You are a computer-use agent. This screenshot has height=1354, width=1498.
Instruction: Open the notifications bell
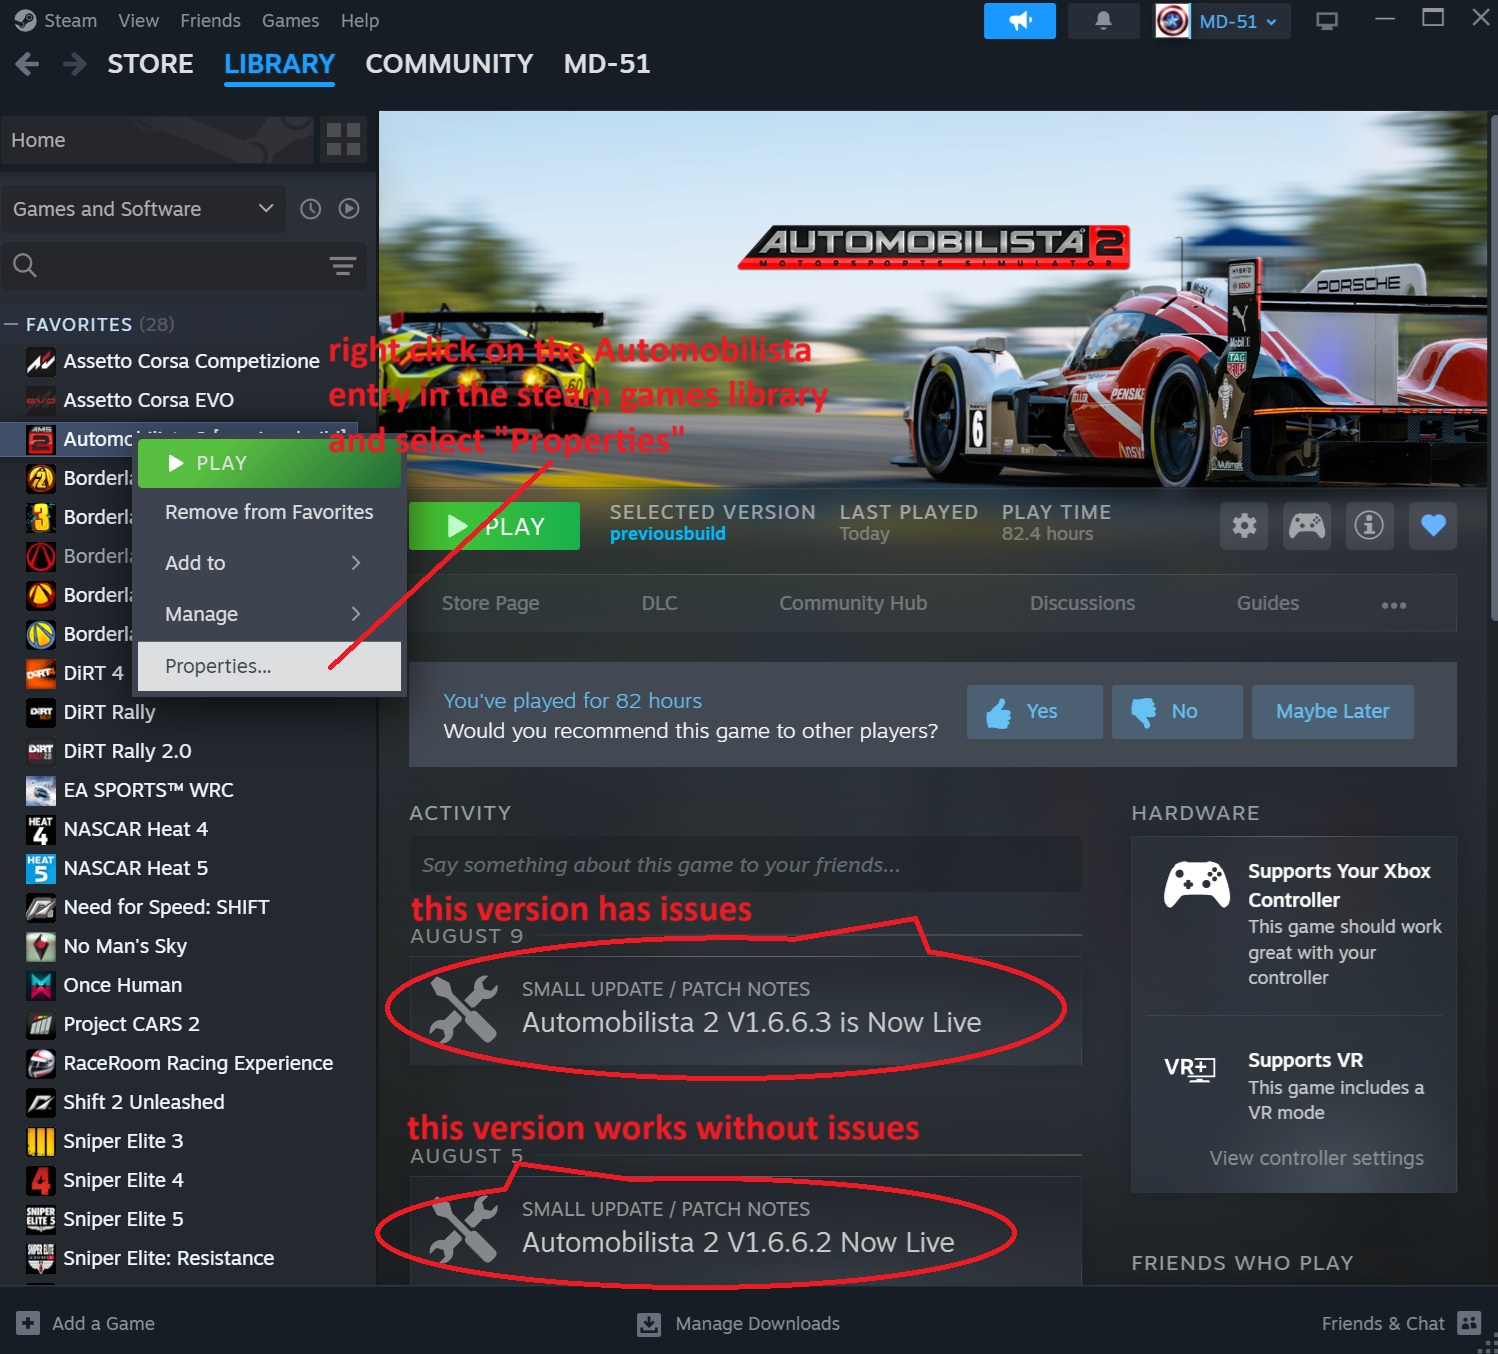coord(1103,21)
